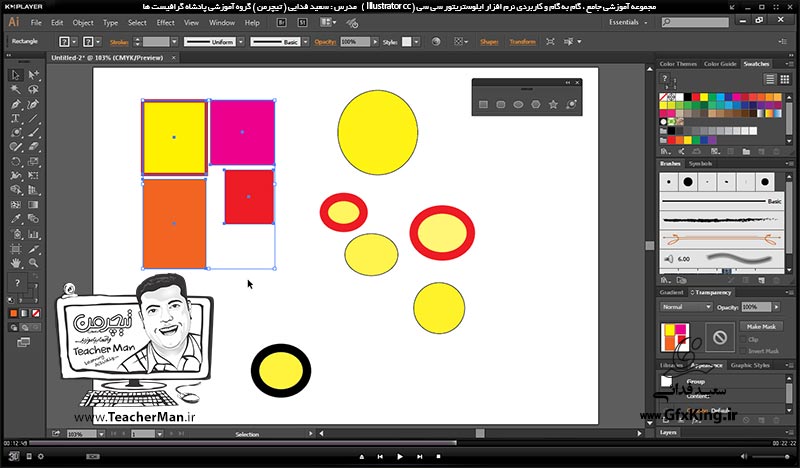Switch Swatches panel to thumbnail grid view
The height and width of the screenshot is (468, 800).
[784, 79]
